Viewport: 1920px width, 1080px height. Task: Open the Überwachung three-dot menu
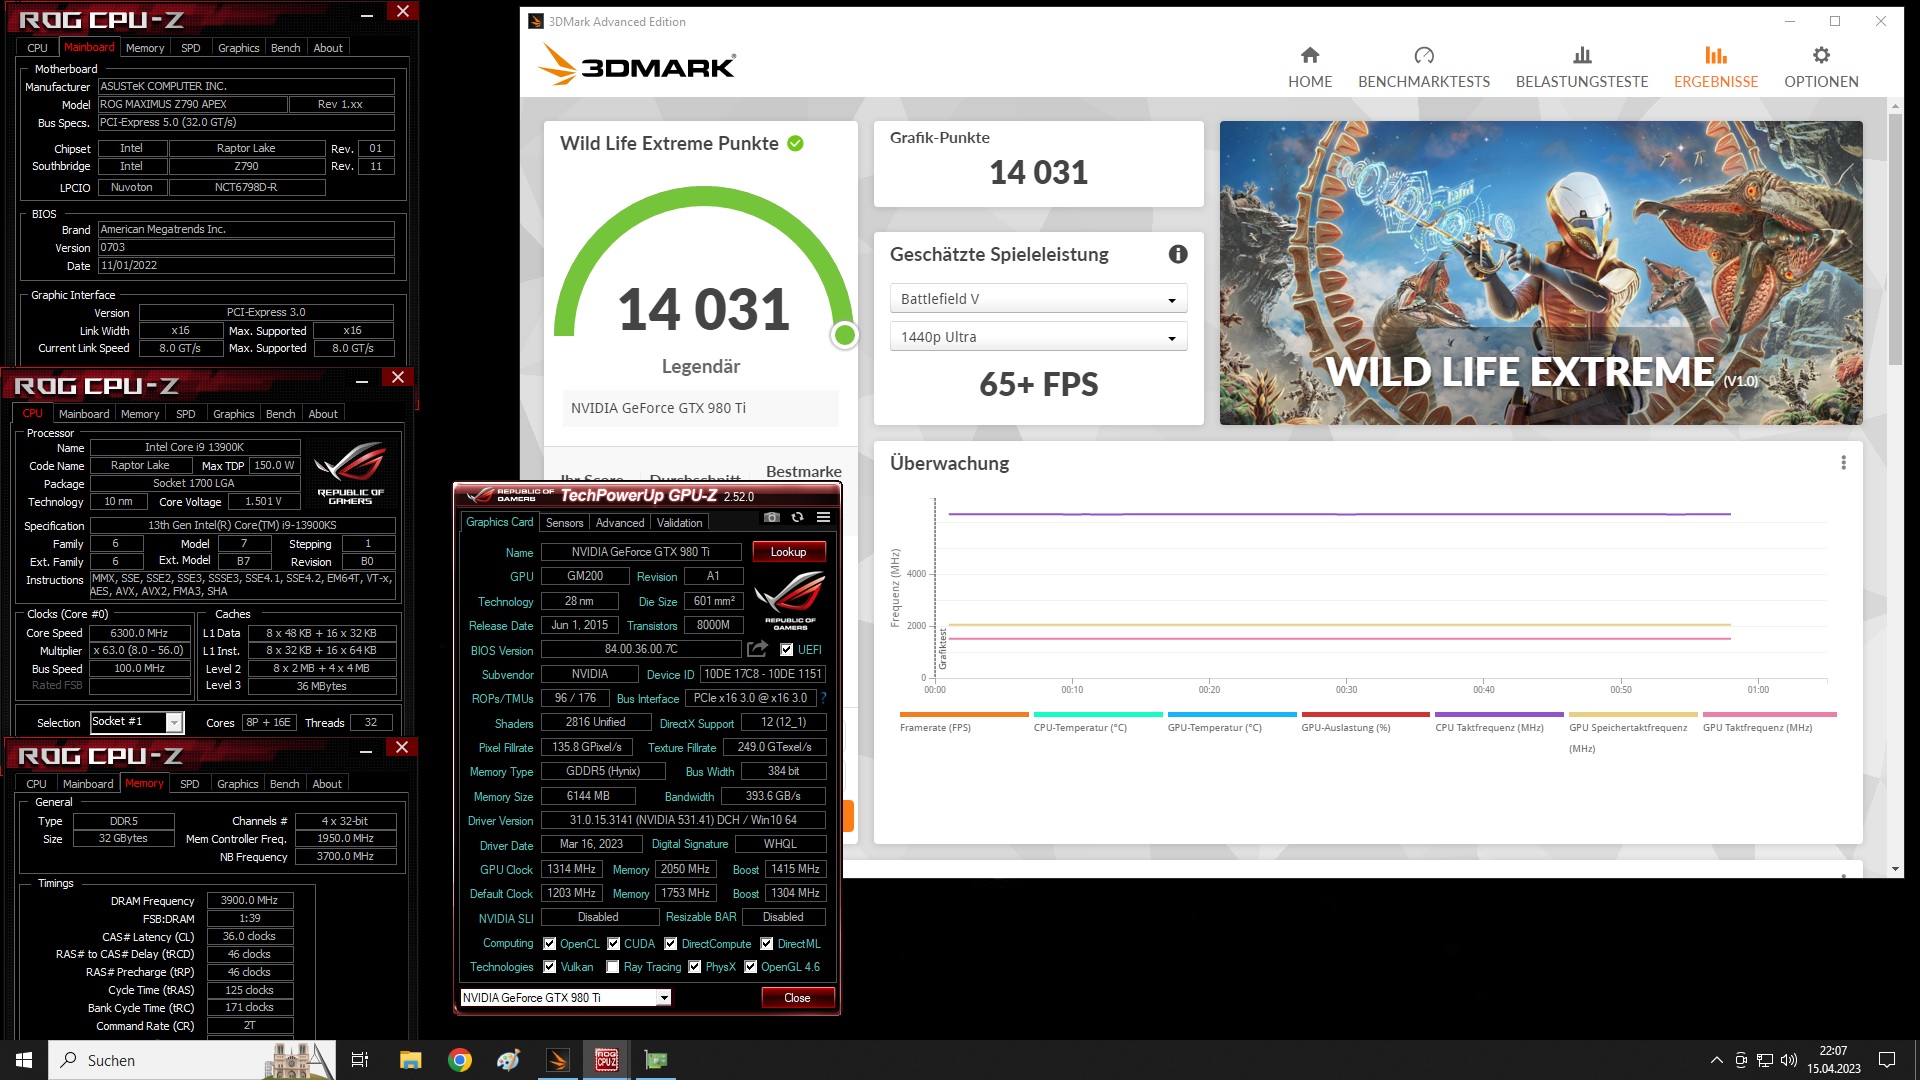[1843, 463]
